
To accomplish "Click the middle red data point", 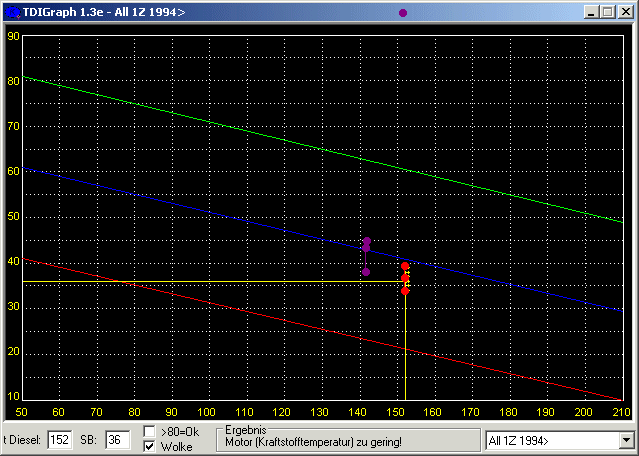I will 405,278.
